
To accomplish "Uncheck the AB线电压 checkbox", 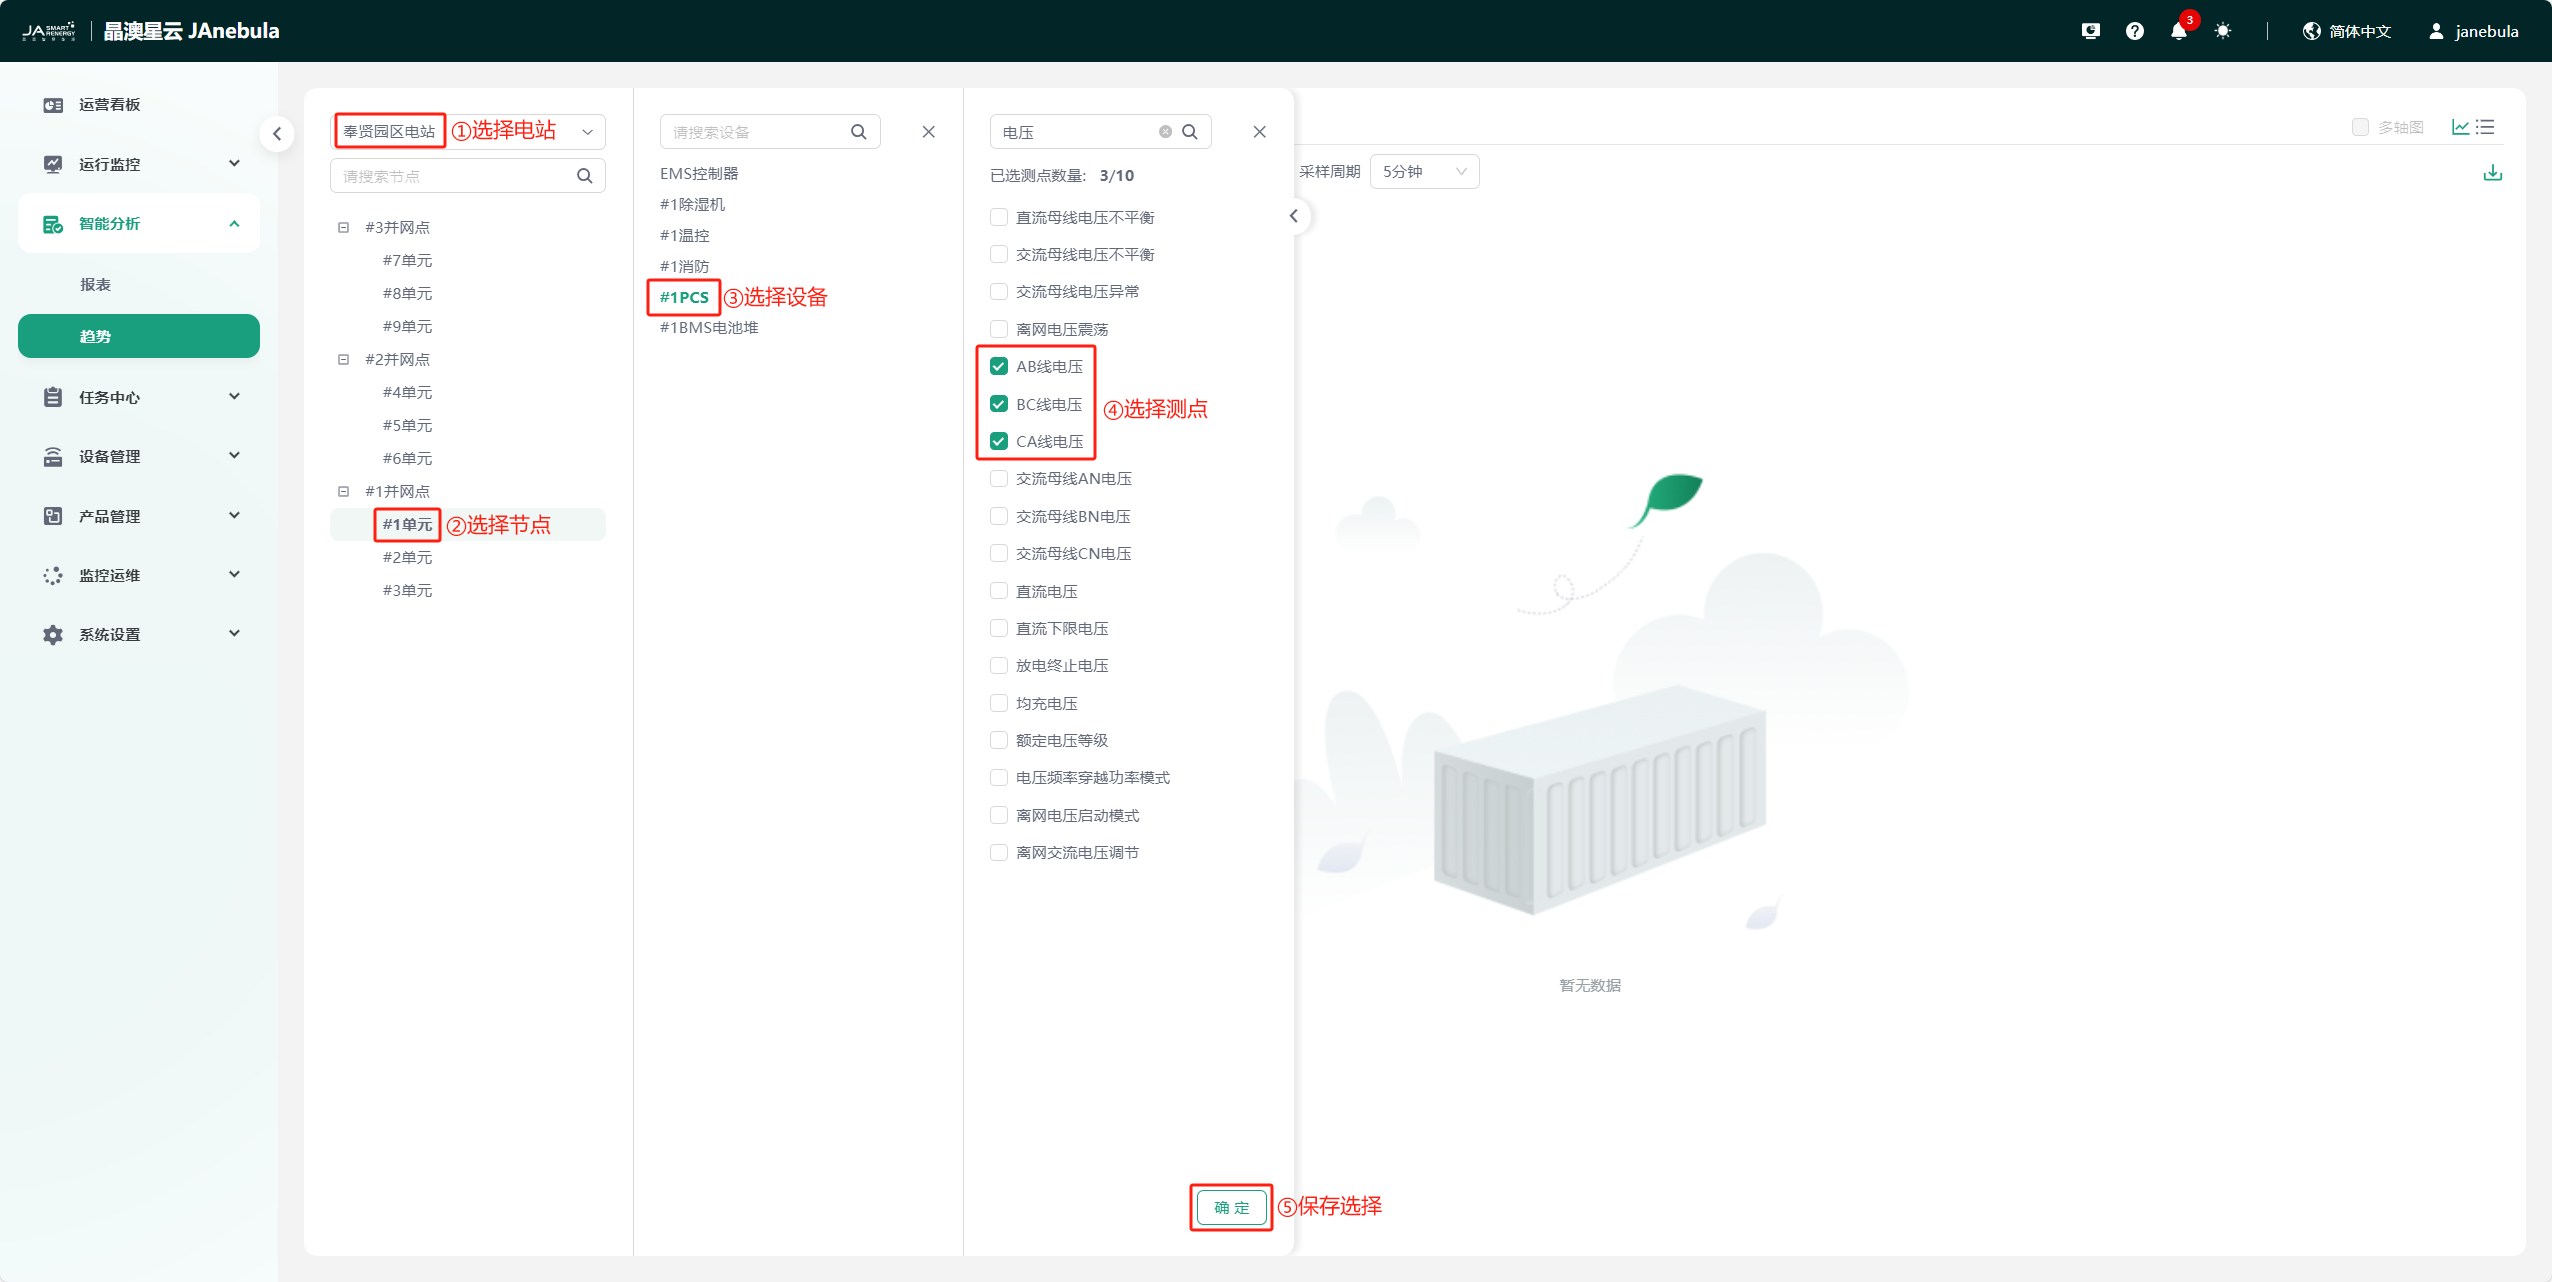I will point(998,366).
